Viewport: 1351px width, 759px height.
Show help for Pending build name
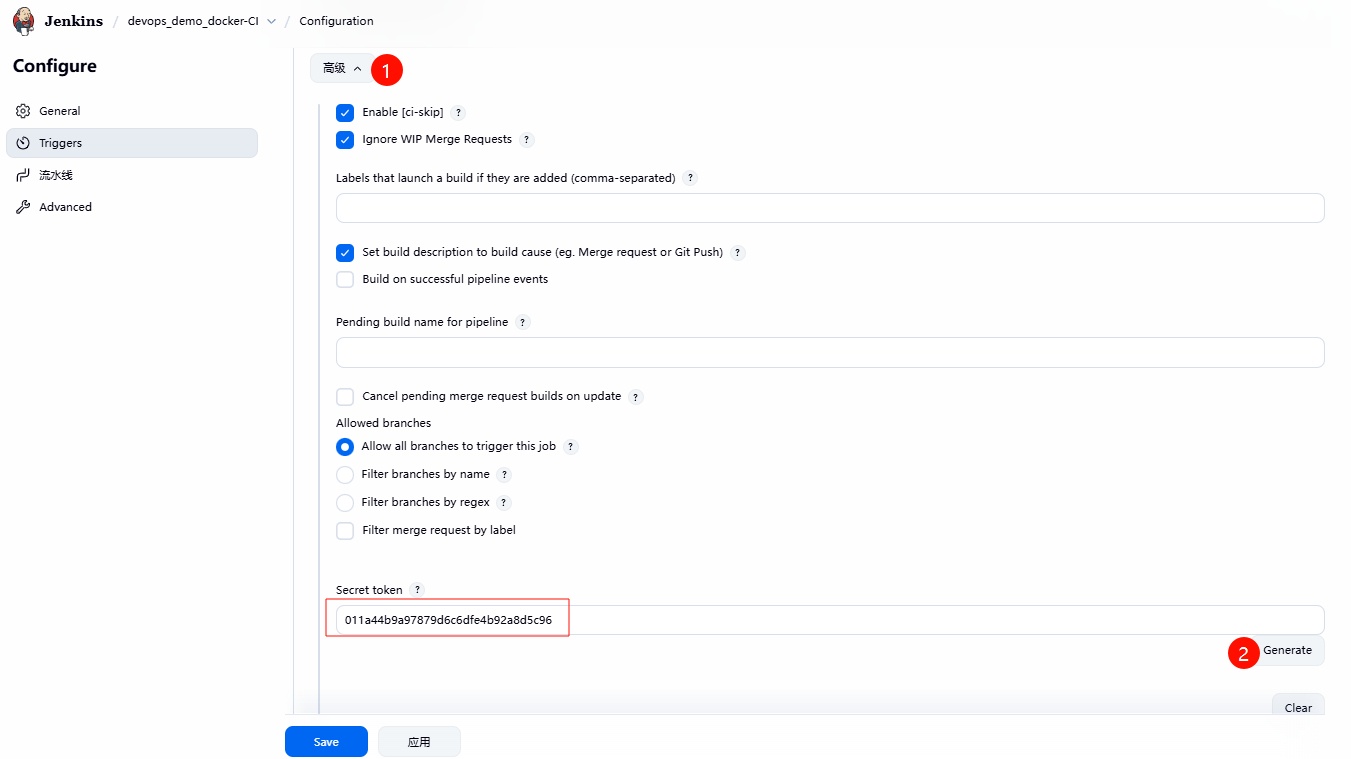(x=523, y=323)
